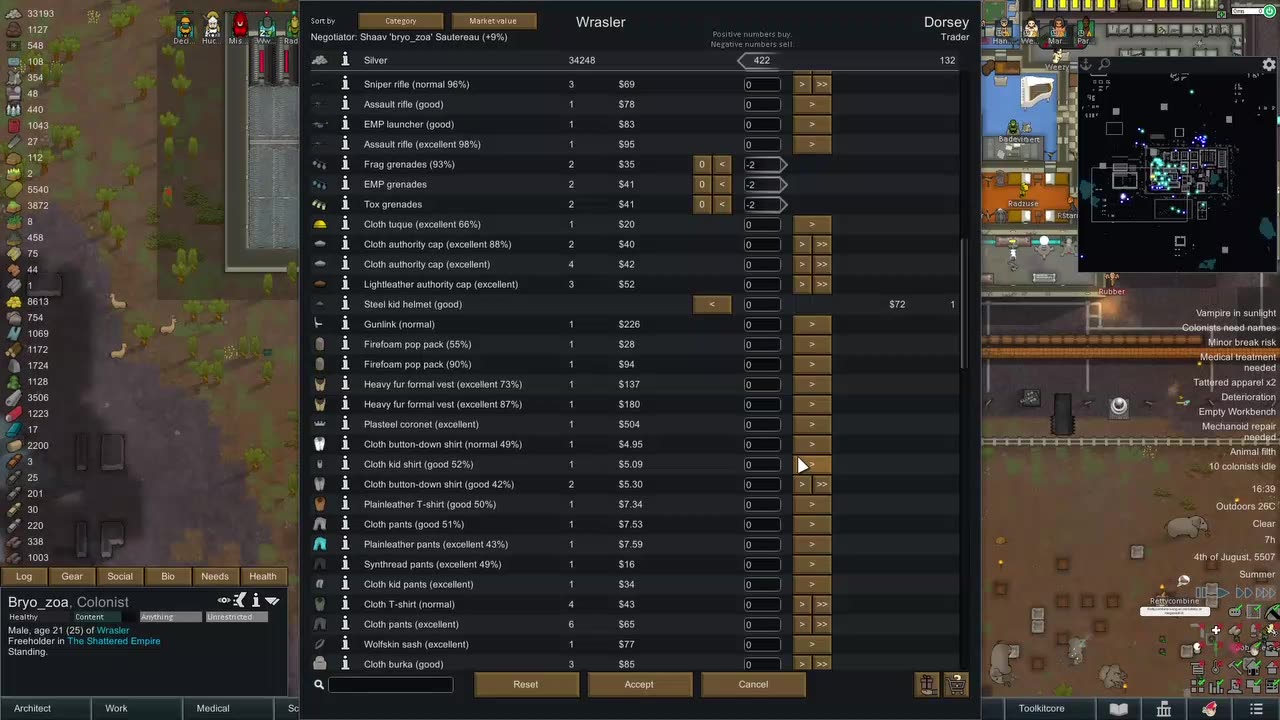Open info for Silver currency row

[x=345, y=60]
